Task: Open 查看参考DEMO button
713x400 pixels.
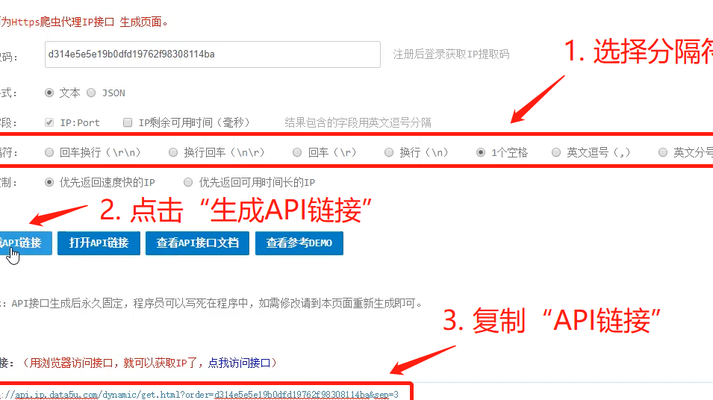Action: (x=299, y=243)
